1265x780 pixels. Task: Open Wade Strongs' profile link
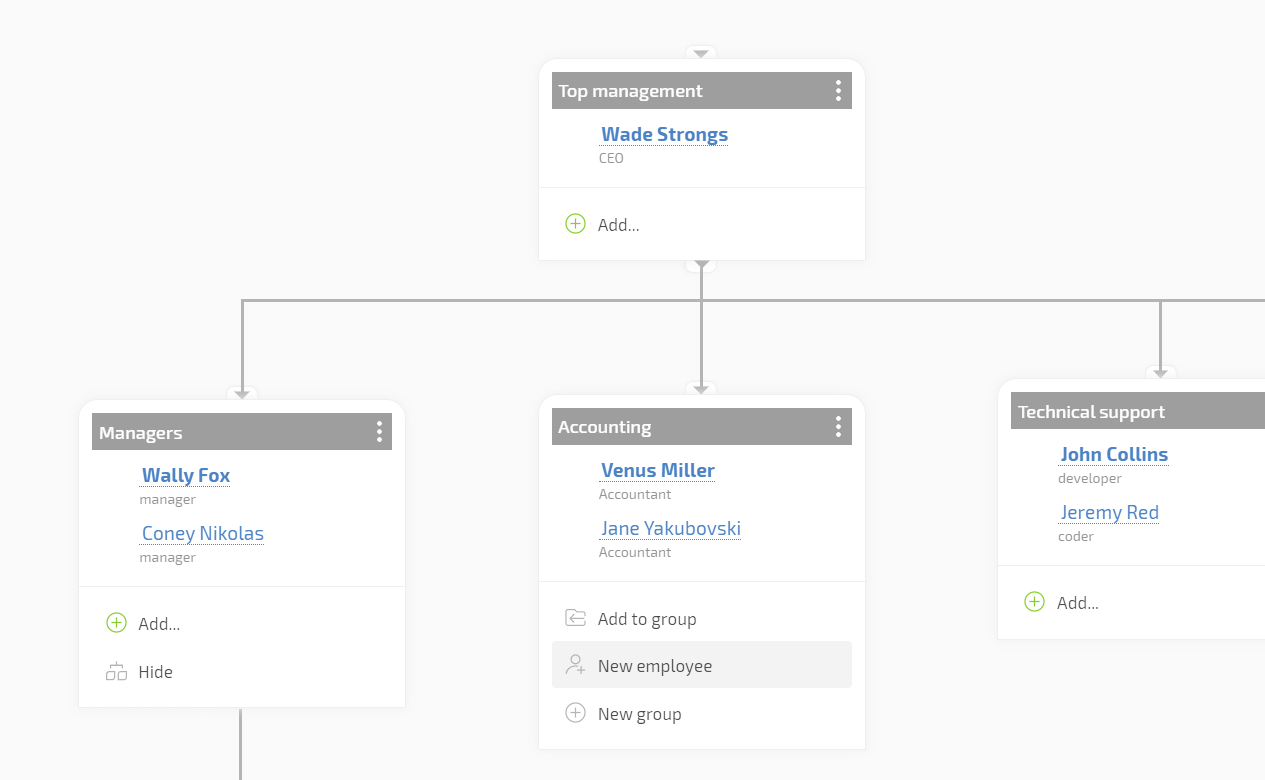[664, 134]
